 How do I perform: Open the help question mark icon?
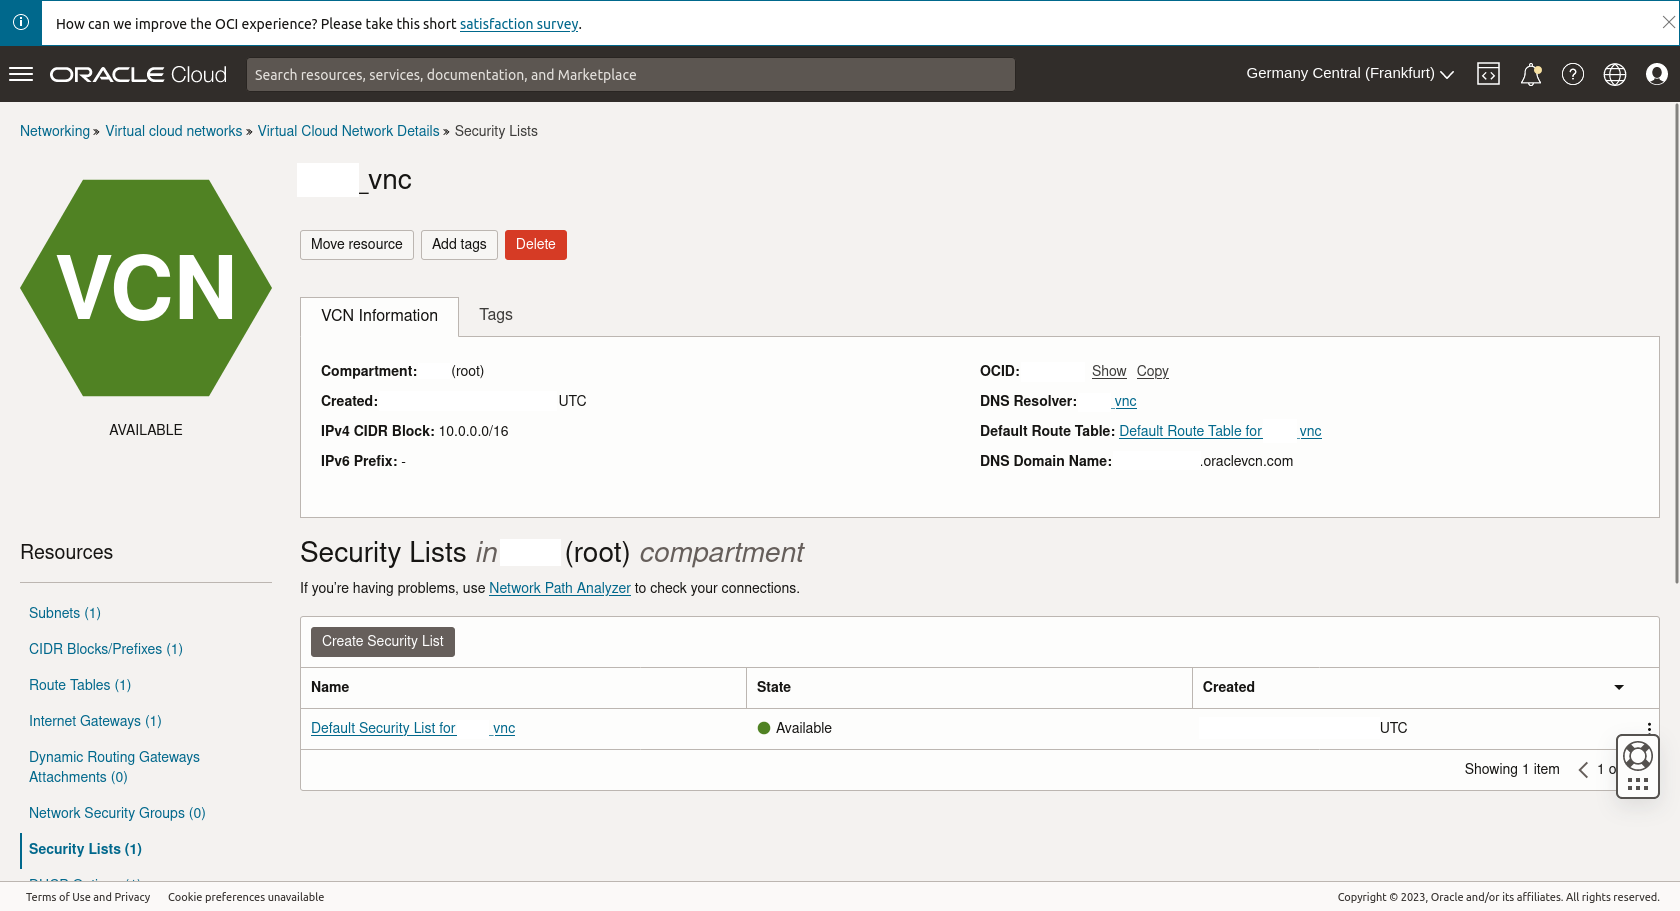[x=1572, y=74]
